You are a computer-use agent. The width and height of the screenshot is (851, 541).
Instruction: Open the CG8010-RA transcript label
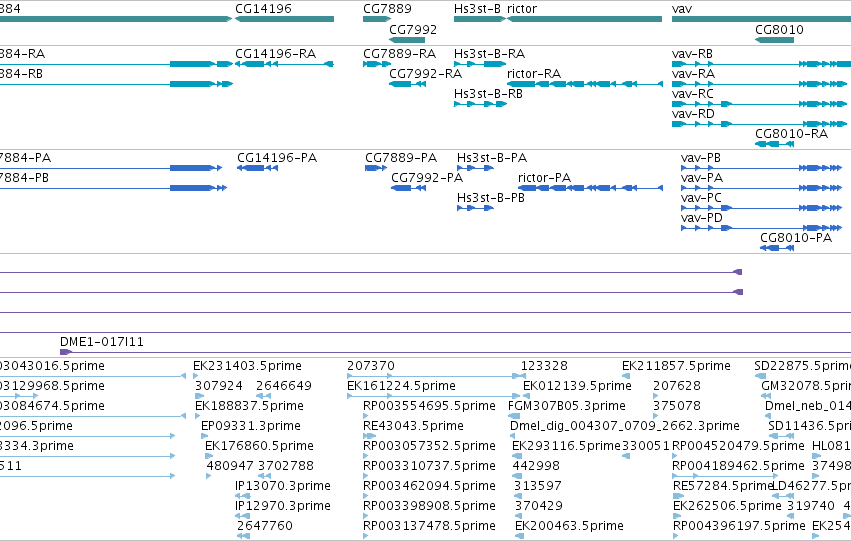point(791,134)
